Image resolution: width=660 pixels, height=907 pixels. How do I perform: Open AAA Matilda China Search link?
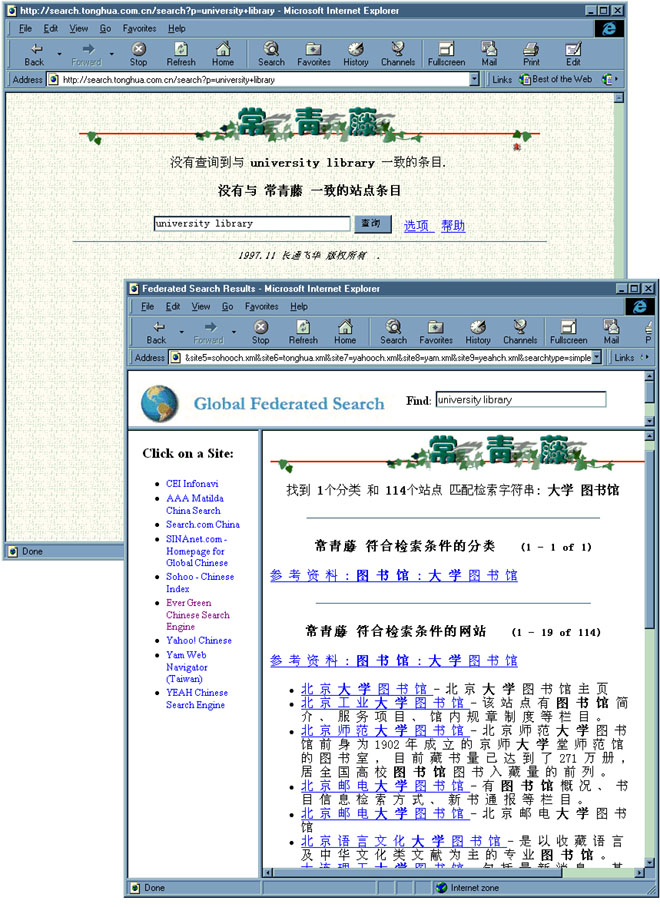coord(195,504)
